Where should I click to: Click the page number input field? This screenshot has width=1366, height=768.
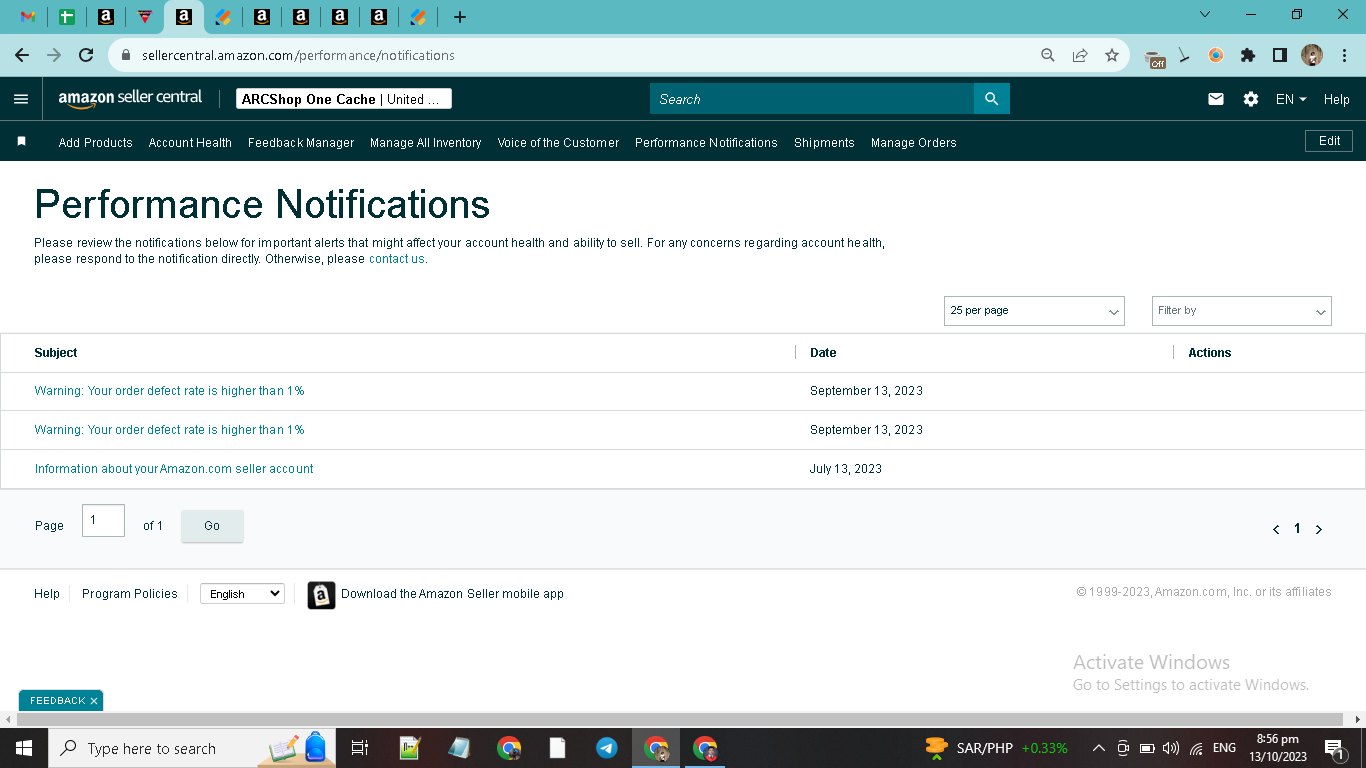(x=103, y=521)
